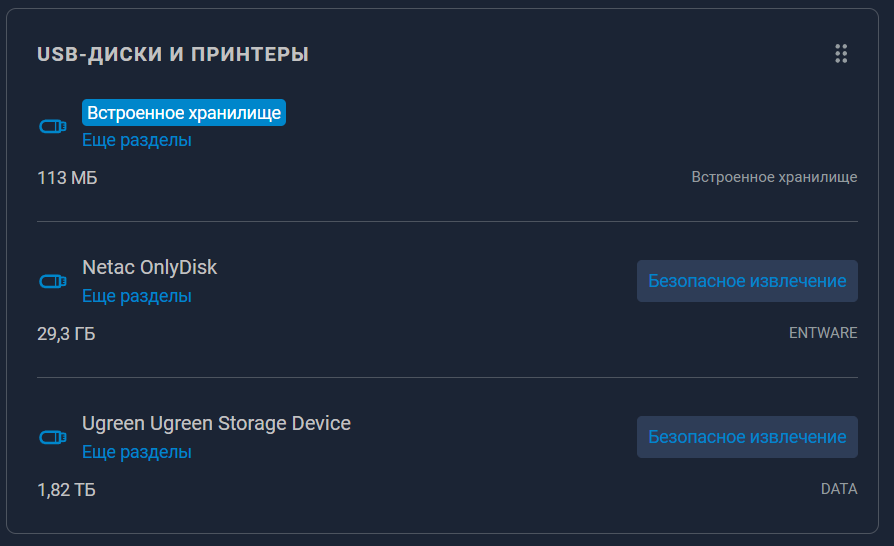Screen dimensions: 894x546
Task: Click the 1,82 ТБ size value
Action: [x=66, y=490]
